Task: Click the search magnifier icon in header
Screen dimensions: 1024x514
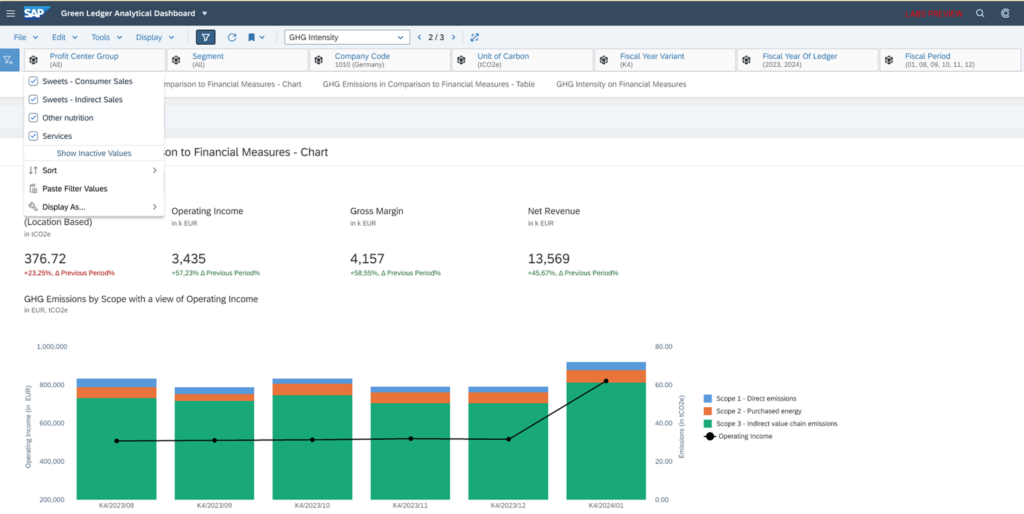Action: [x=979, y=14]
